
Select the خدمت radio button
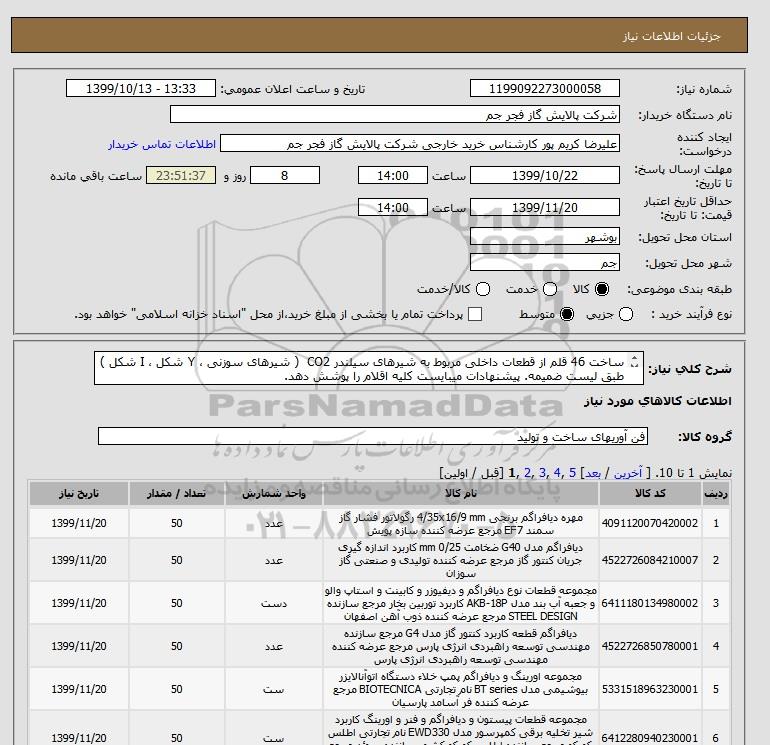(x=550, y=289)
